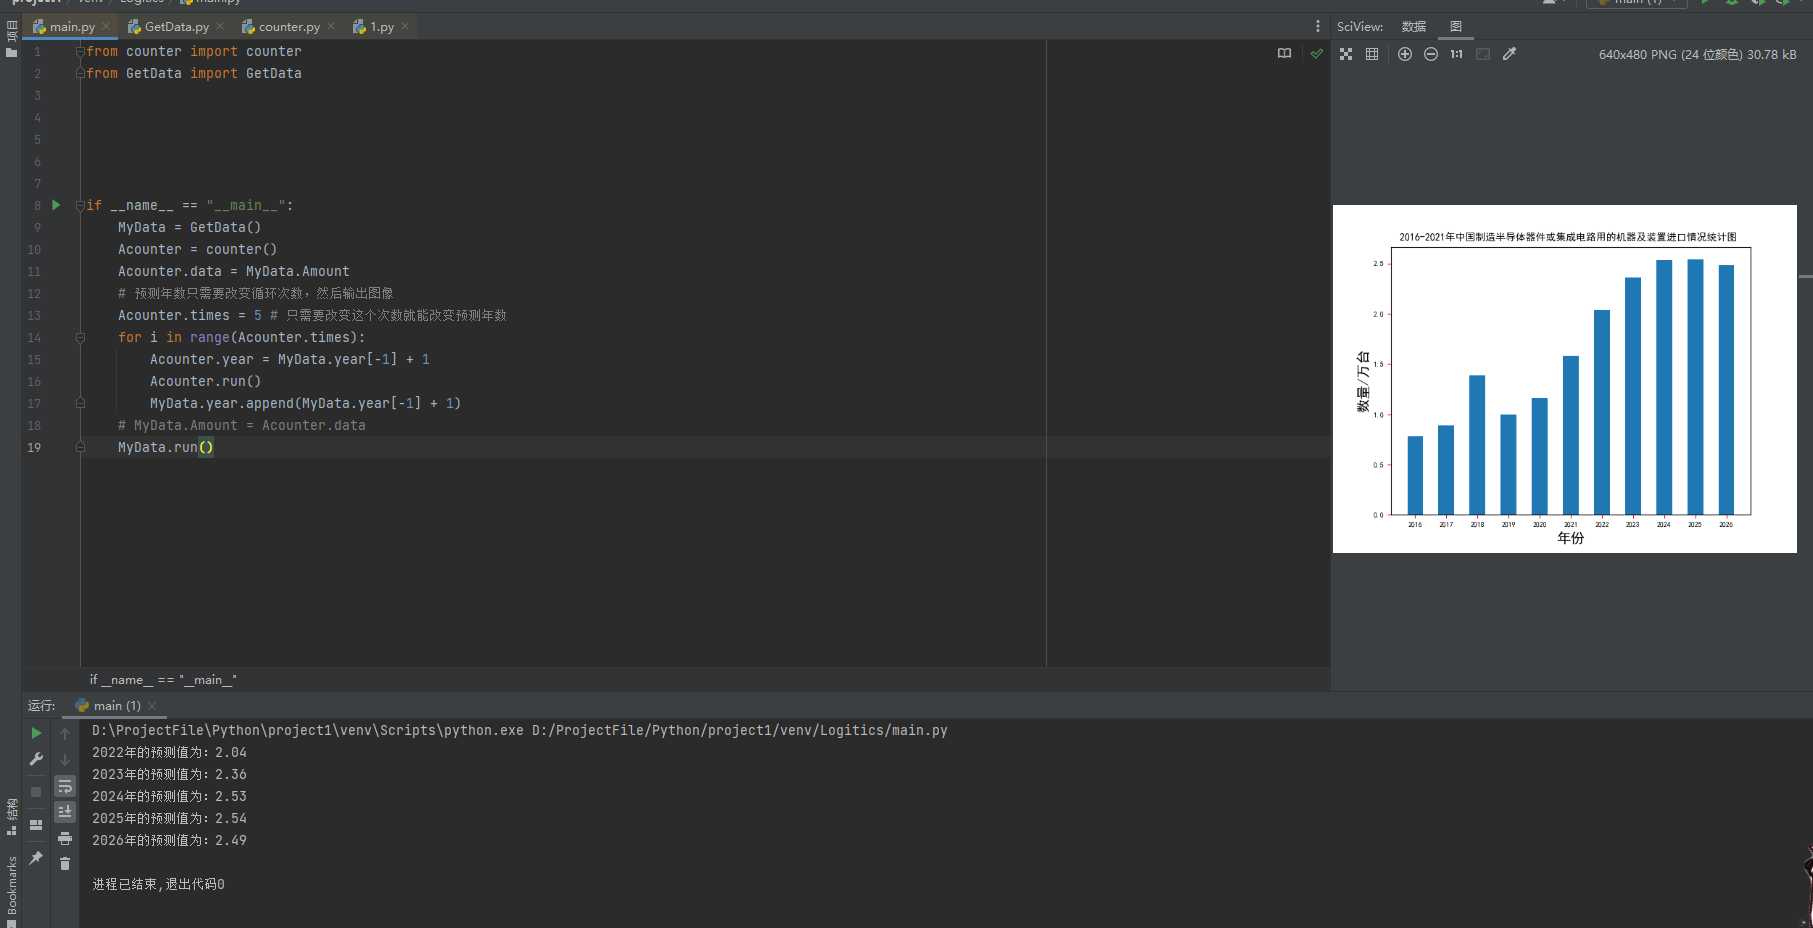Image resolution: width=1813 pixels, height=928 pixels.
Task: Click image info text 640x480 PNG
Action: click(1698, 55)
